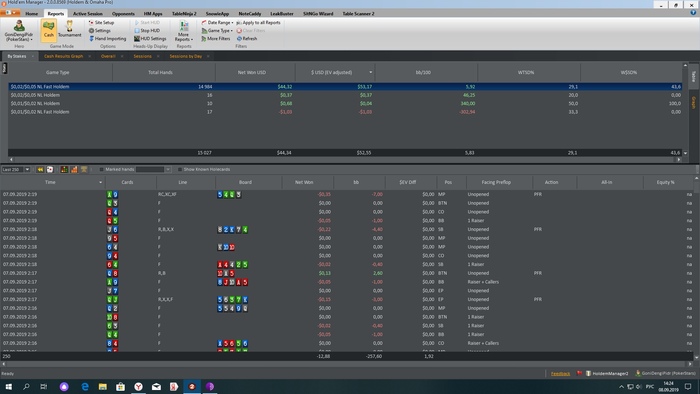Image resolution: width=700 pixels, height=394 pixels.
Task: Toggle Show Known Holecards checkbox
Action: click(180, 170)
